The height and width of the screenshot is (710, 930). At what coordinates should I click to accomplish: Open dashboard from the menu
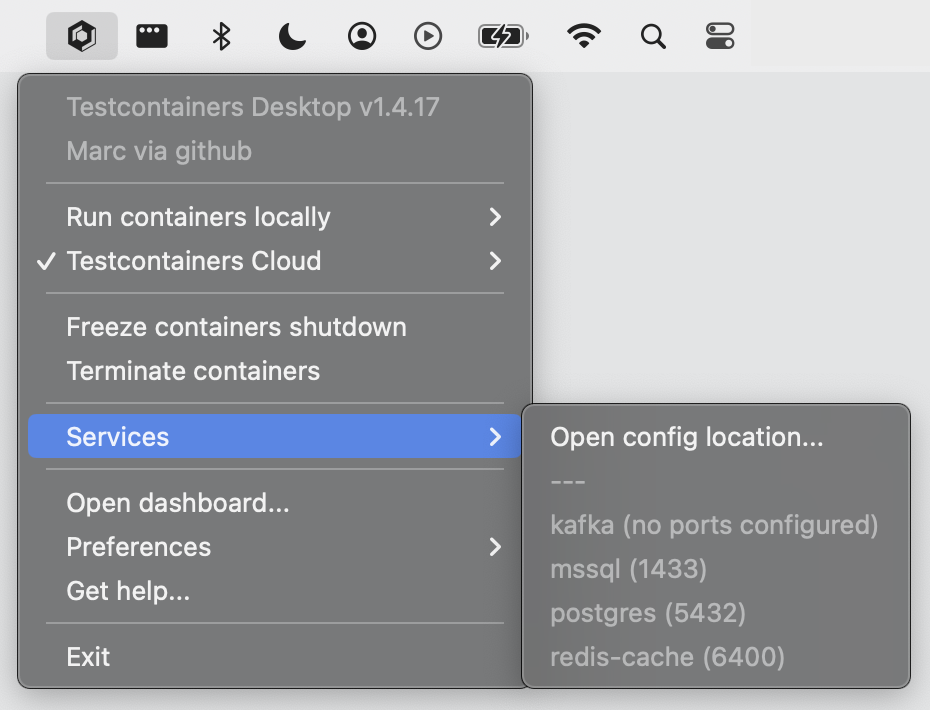pyautogui.click(x=178, y=503)
